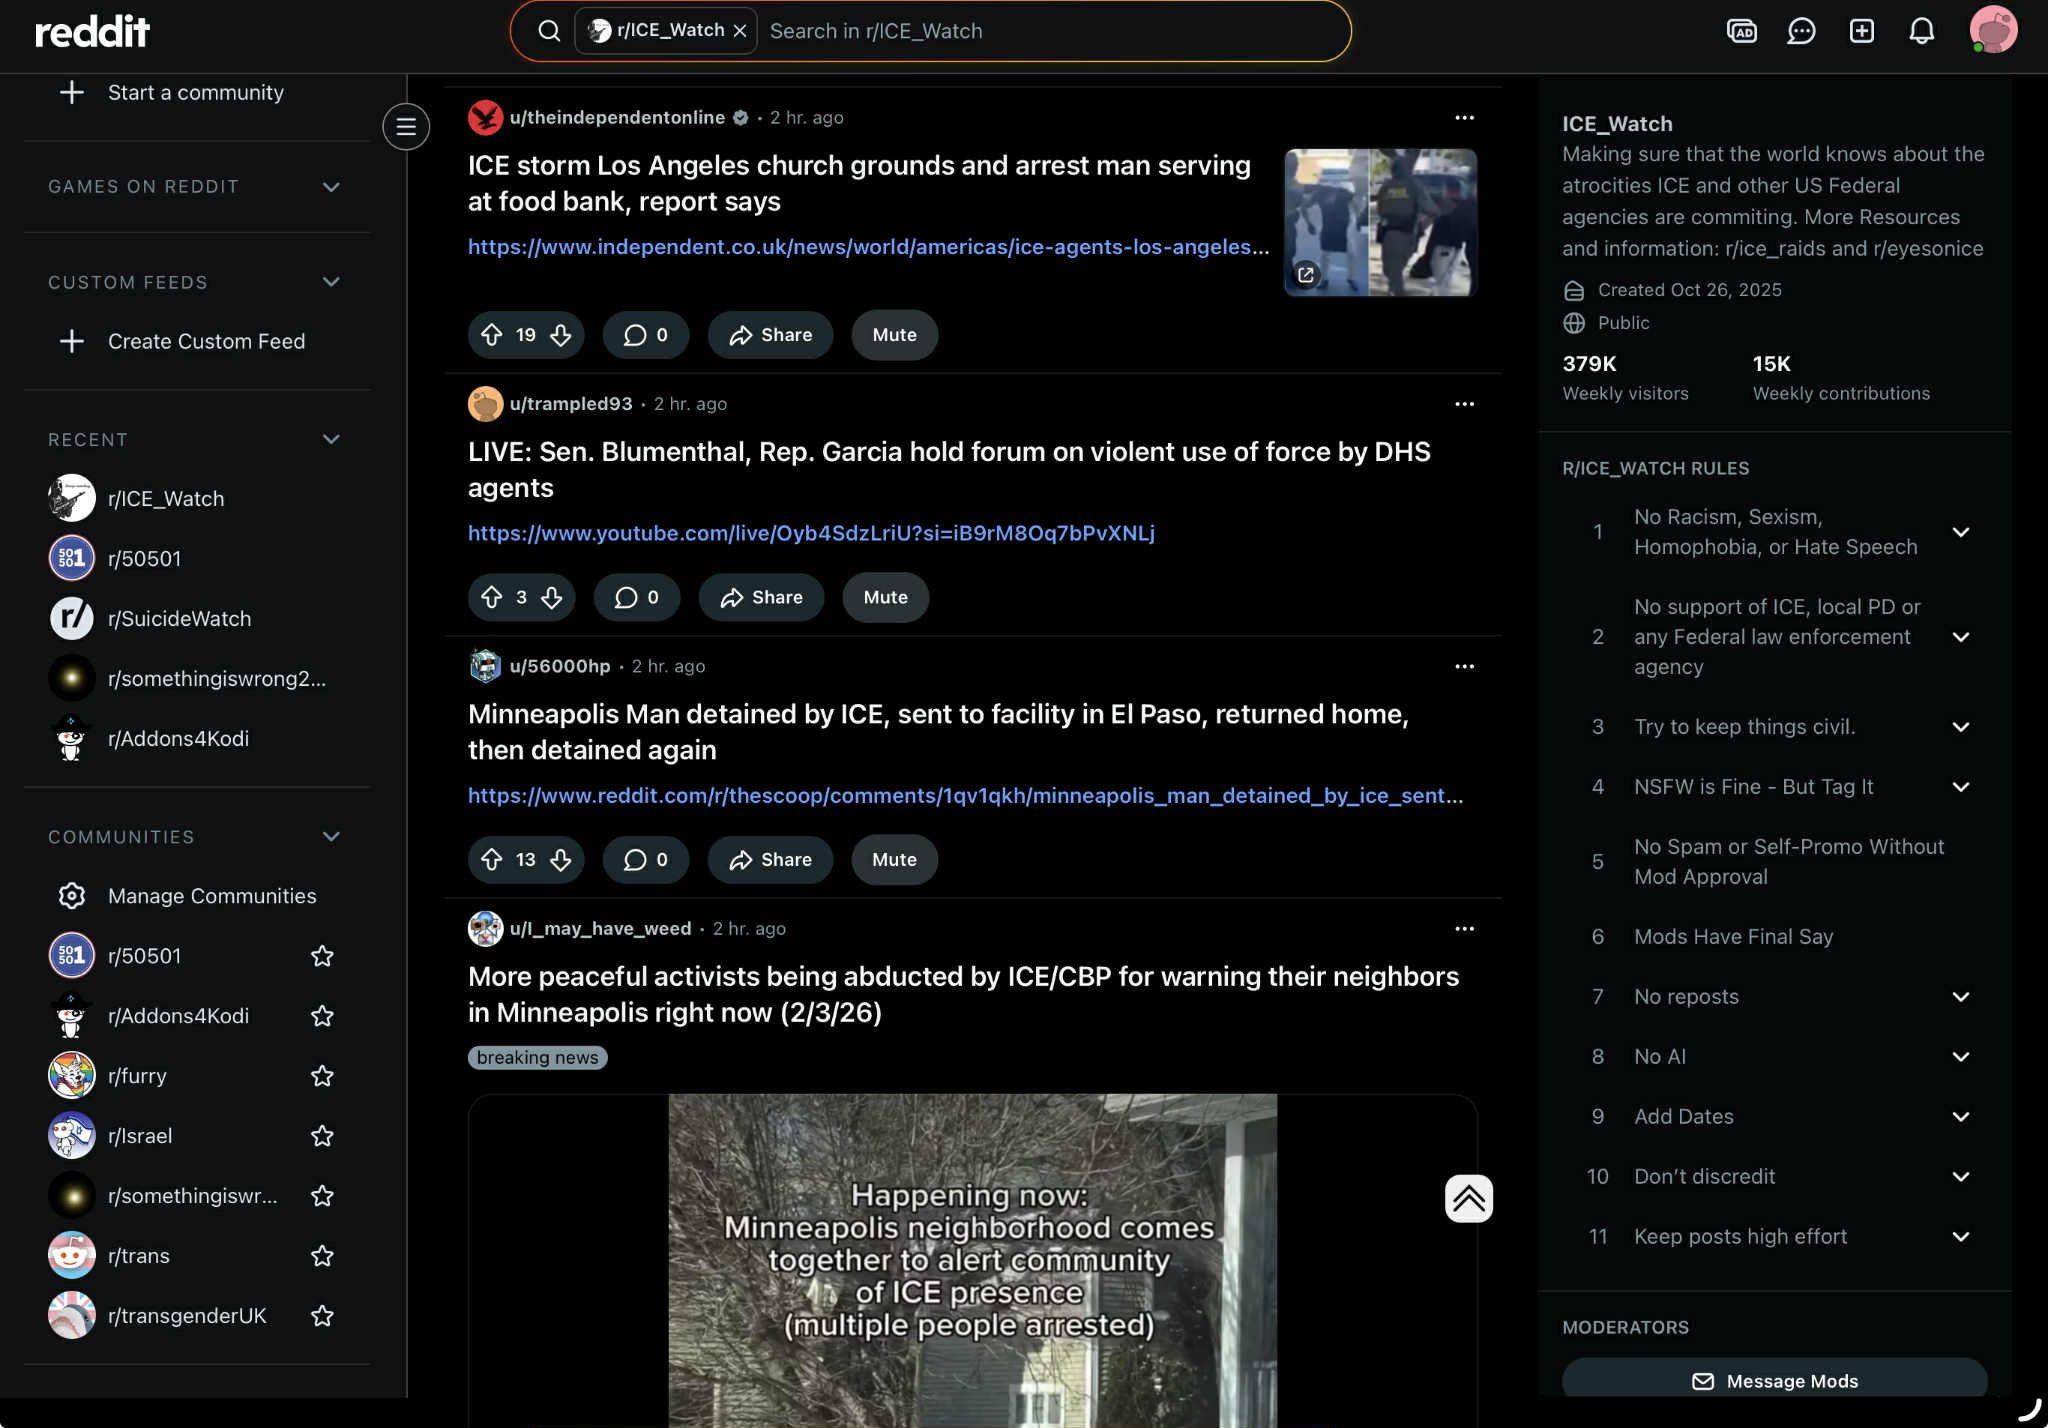Expand rule 8 No AI
Screen dimensions: 2048x1428
[x=1960, y=1057]
